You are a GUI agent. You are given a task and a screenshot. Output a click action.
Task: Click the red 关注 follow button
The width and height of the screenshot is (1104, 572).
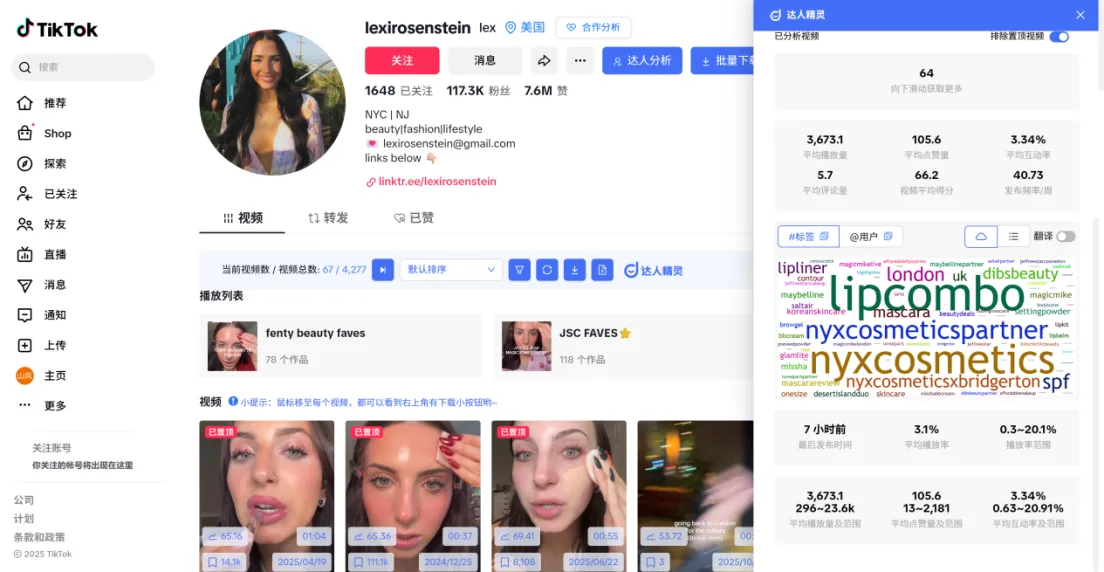pyautogui.click(x=402, y=61)
